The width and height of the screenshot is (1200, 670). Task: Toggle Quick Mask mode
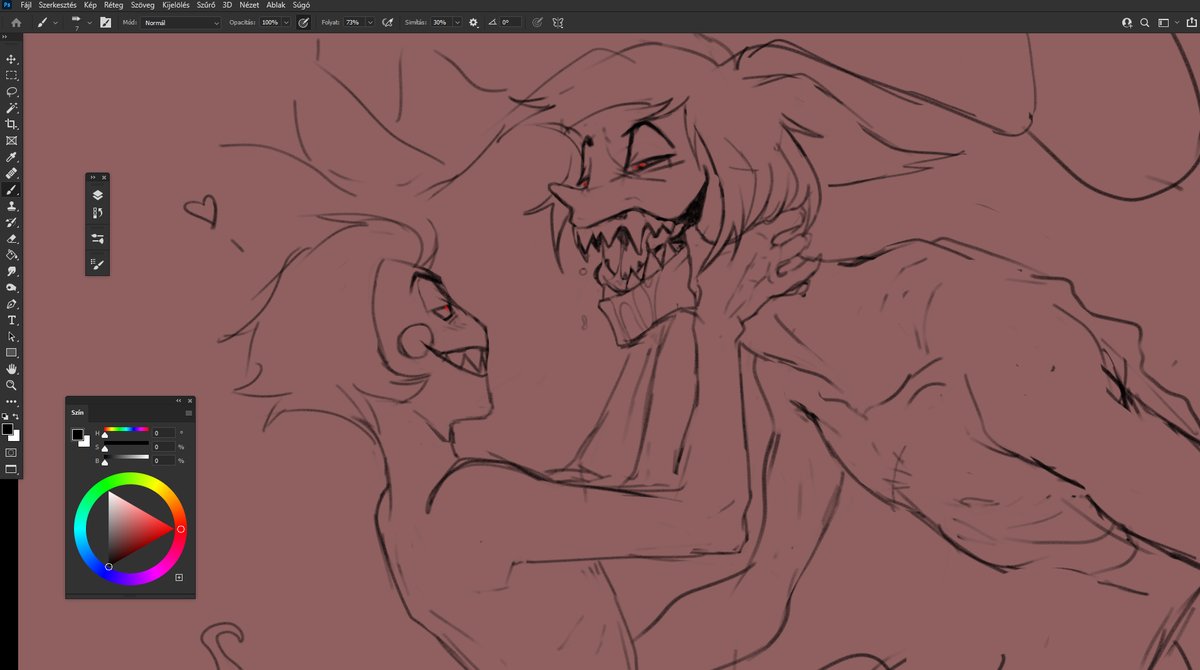pyautogui.click(x=11, y=452)
